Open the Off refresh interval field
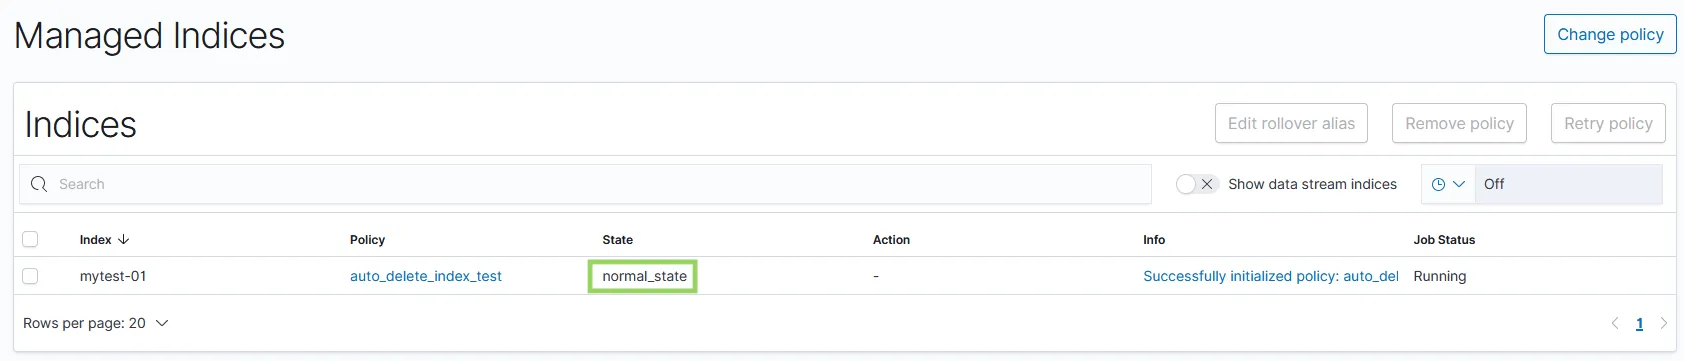1684x361 pixels. tap(1568, 184)
